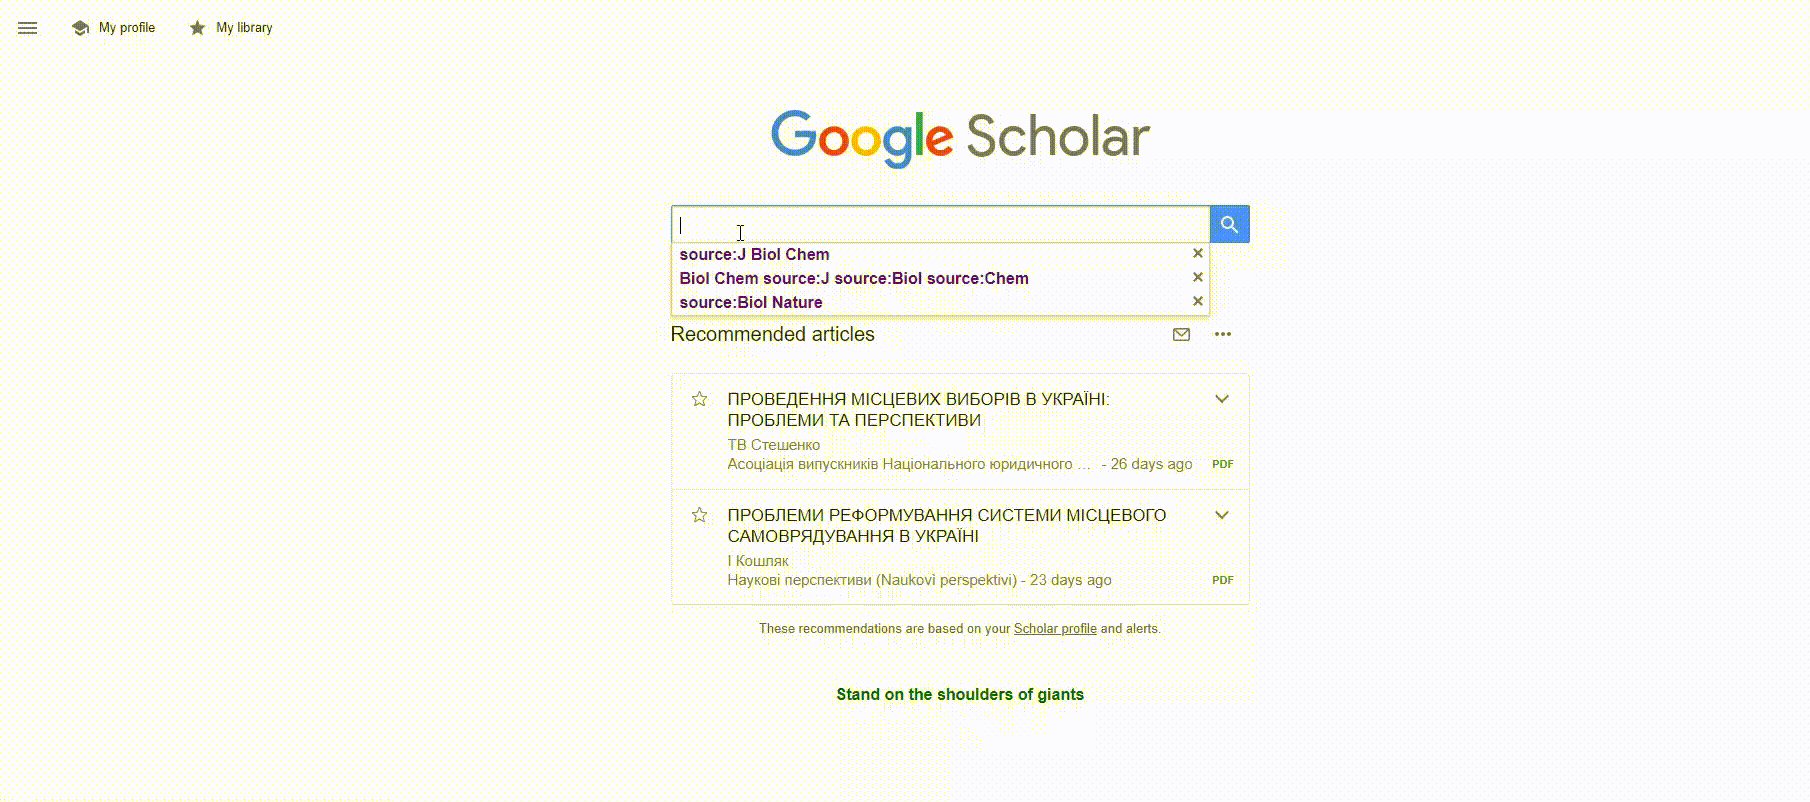The width and height of the screenshot is (1810, 802).
Task: Expand details of the ПРОБЛЕМИ РЕФОРМУВАННЯ article
Action: click(1222, 515)
